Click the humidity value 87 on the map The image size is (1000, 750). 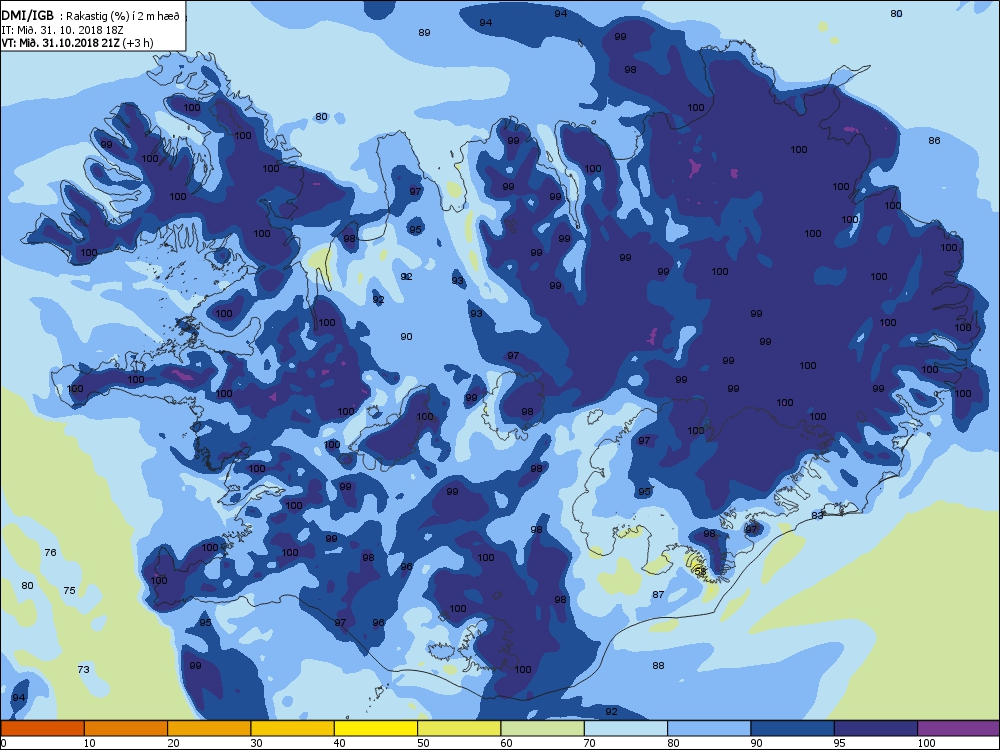tap(658, 594)
